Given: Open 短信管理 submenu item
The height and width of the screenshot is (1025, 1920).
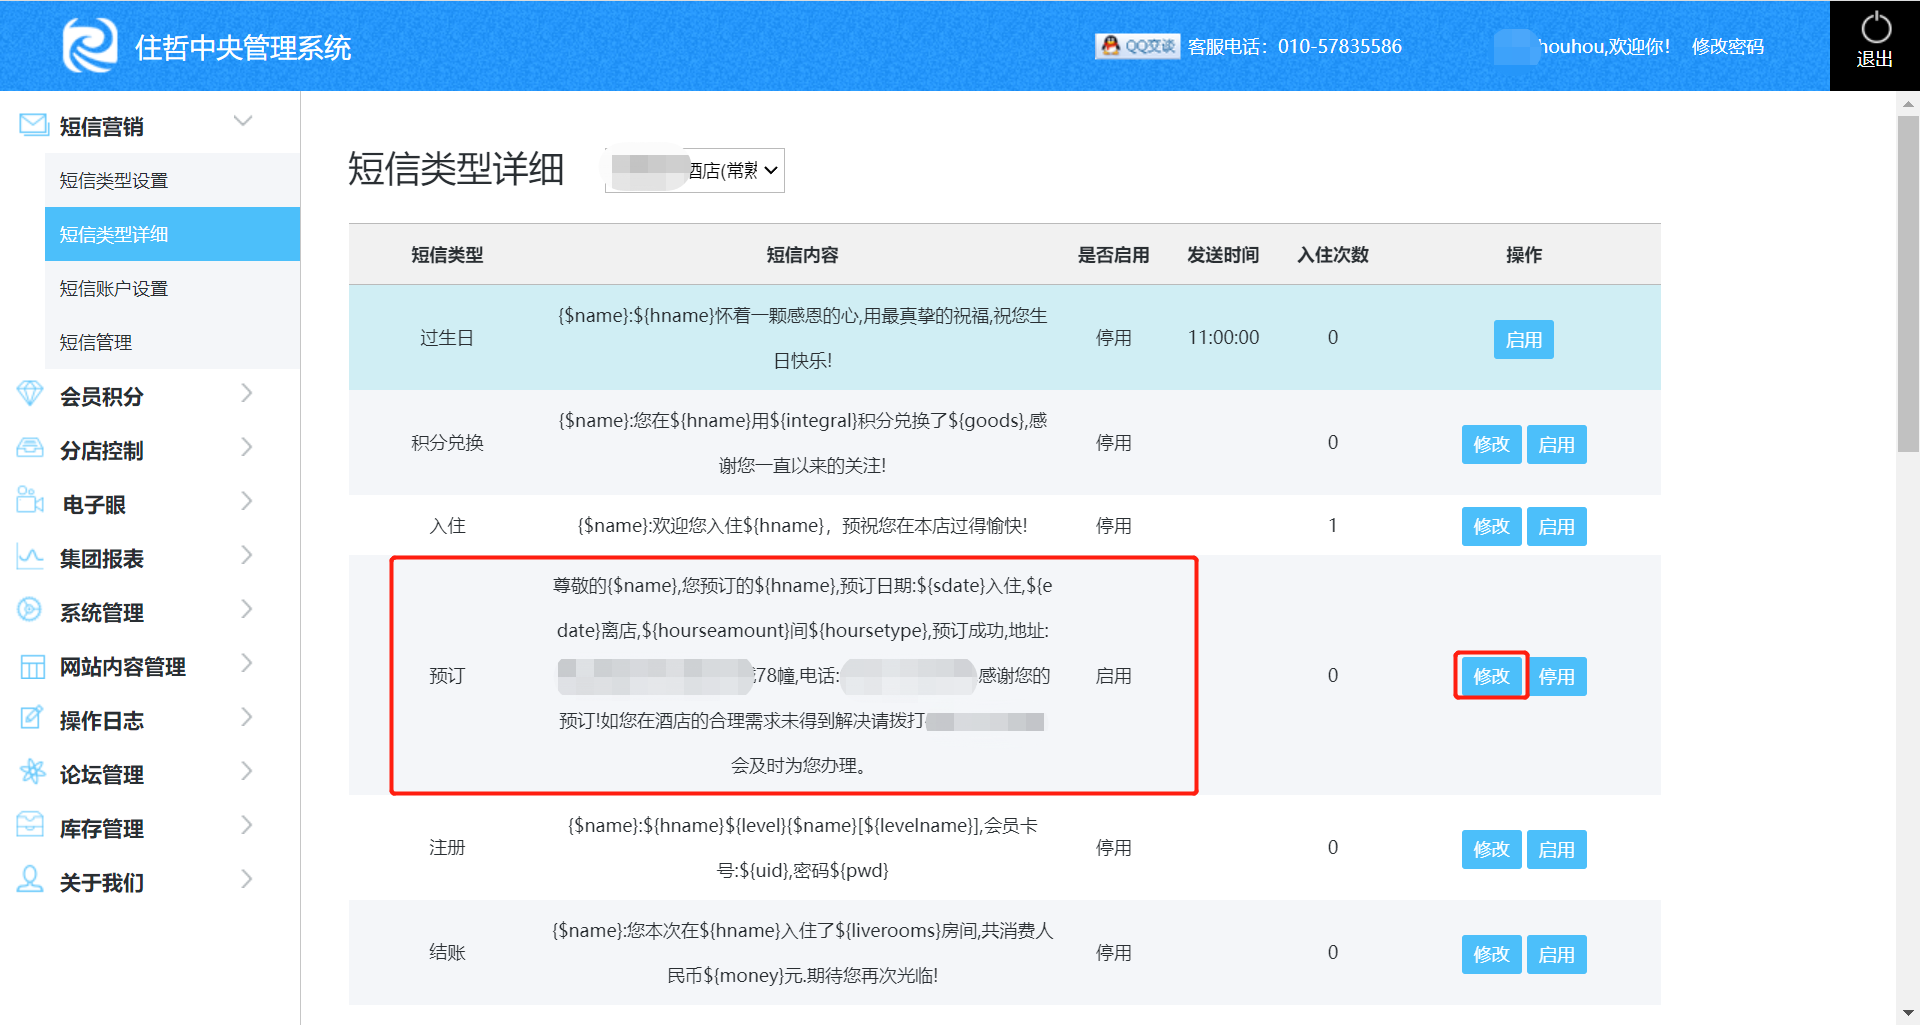Looking at the screenshot, I should pos(172,342).
